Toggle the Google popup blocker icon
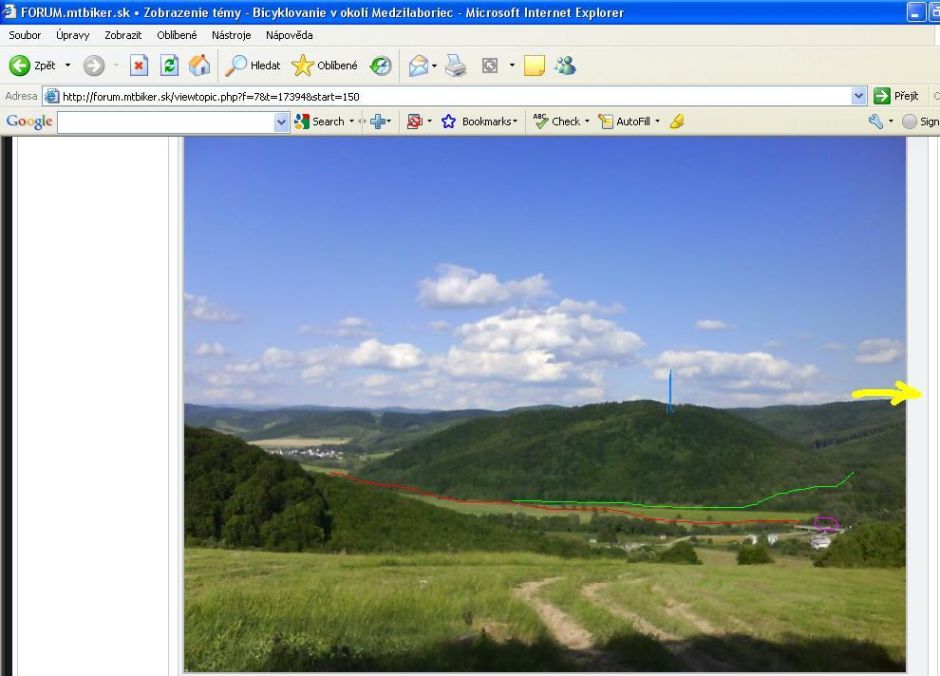The image size is (940, 676). [x=414, y=121]
